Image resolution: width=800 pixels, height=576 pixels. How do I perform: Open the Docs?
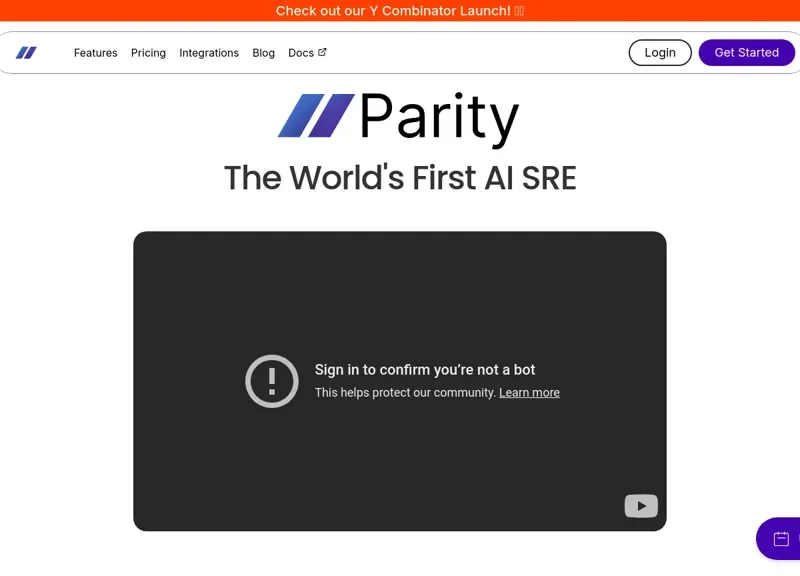[302, 53]
